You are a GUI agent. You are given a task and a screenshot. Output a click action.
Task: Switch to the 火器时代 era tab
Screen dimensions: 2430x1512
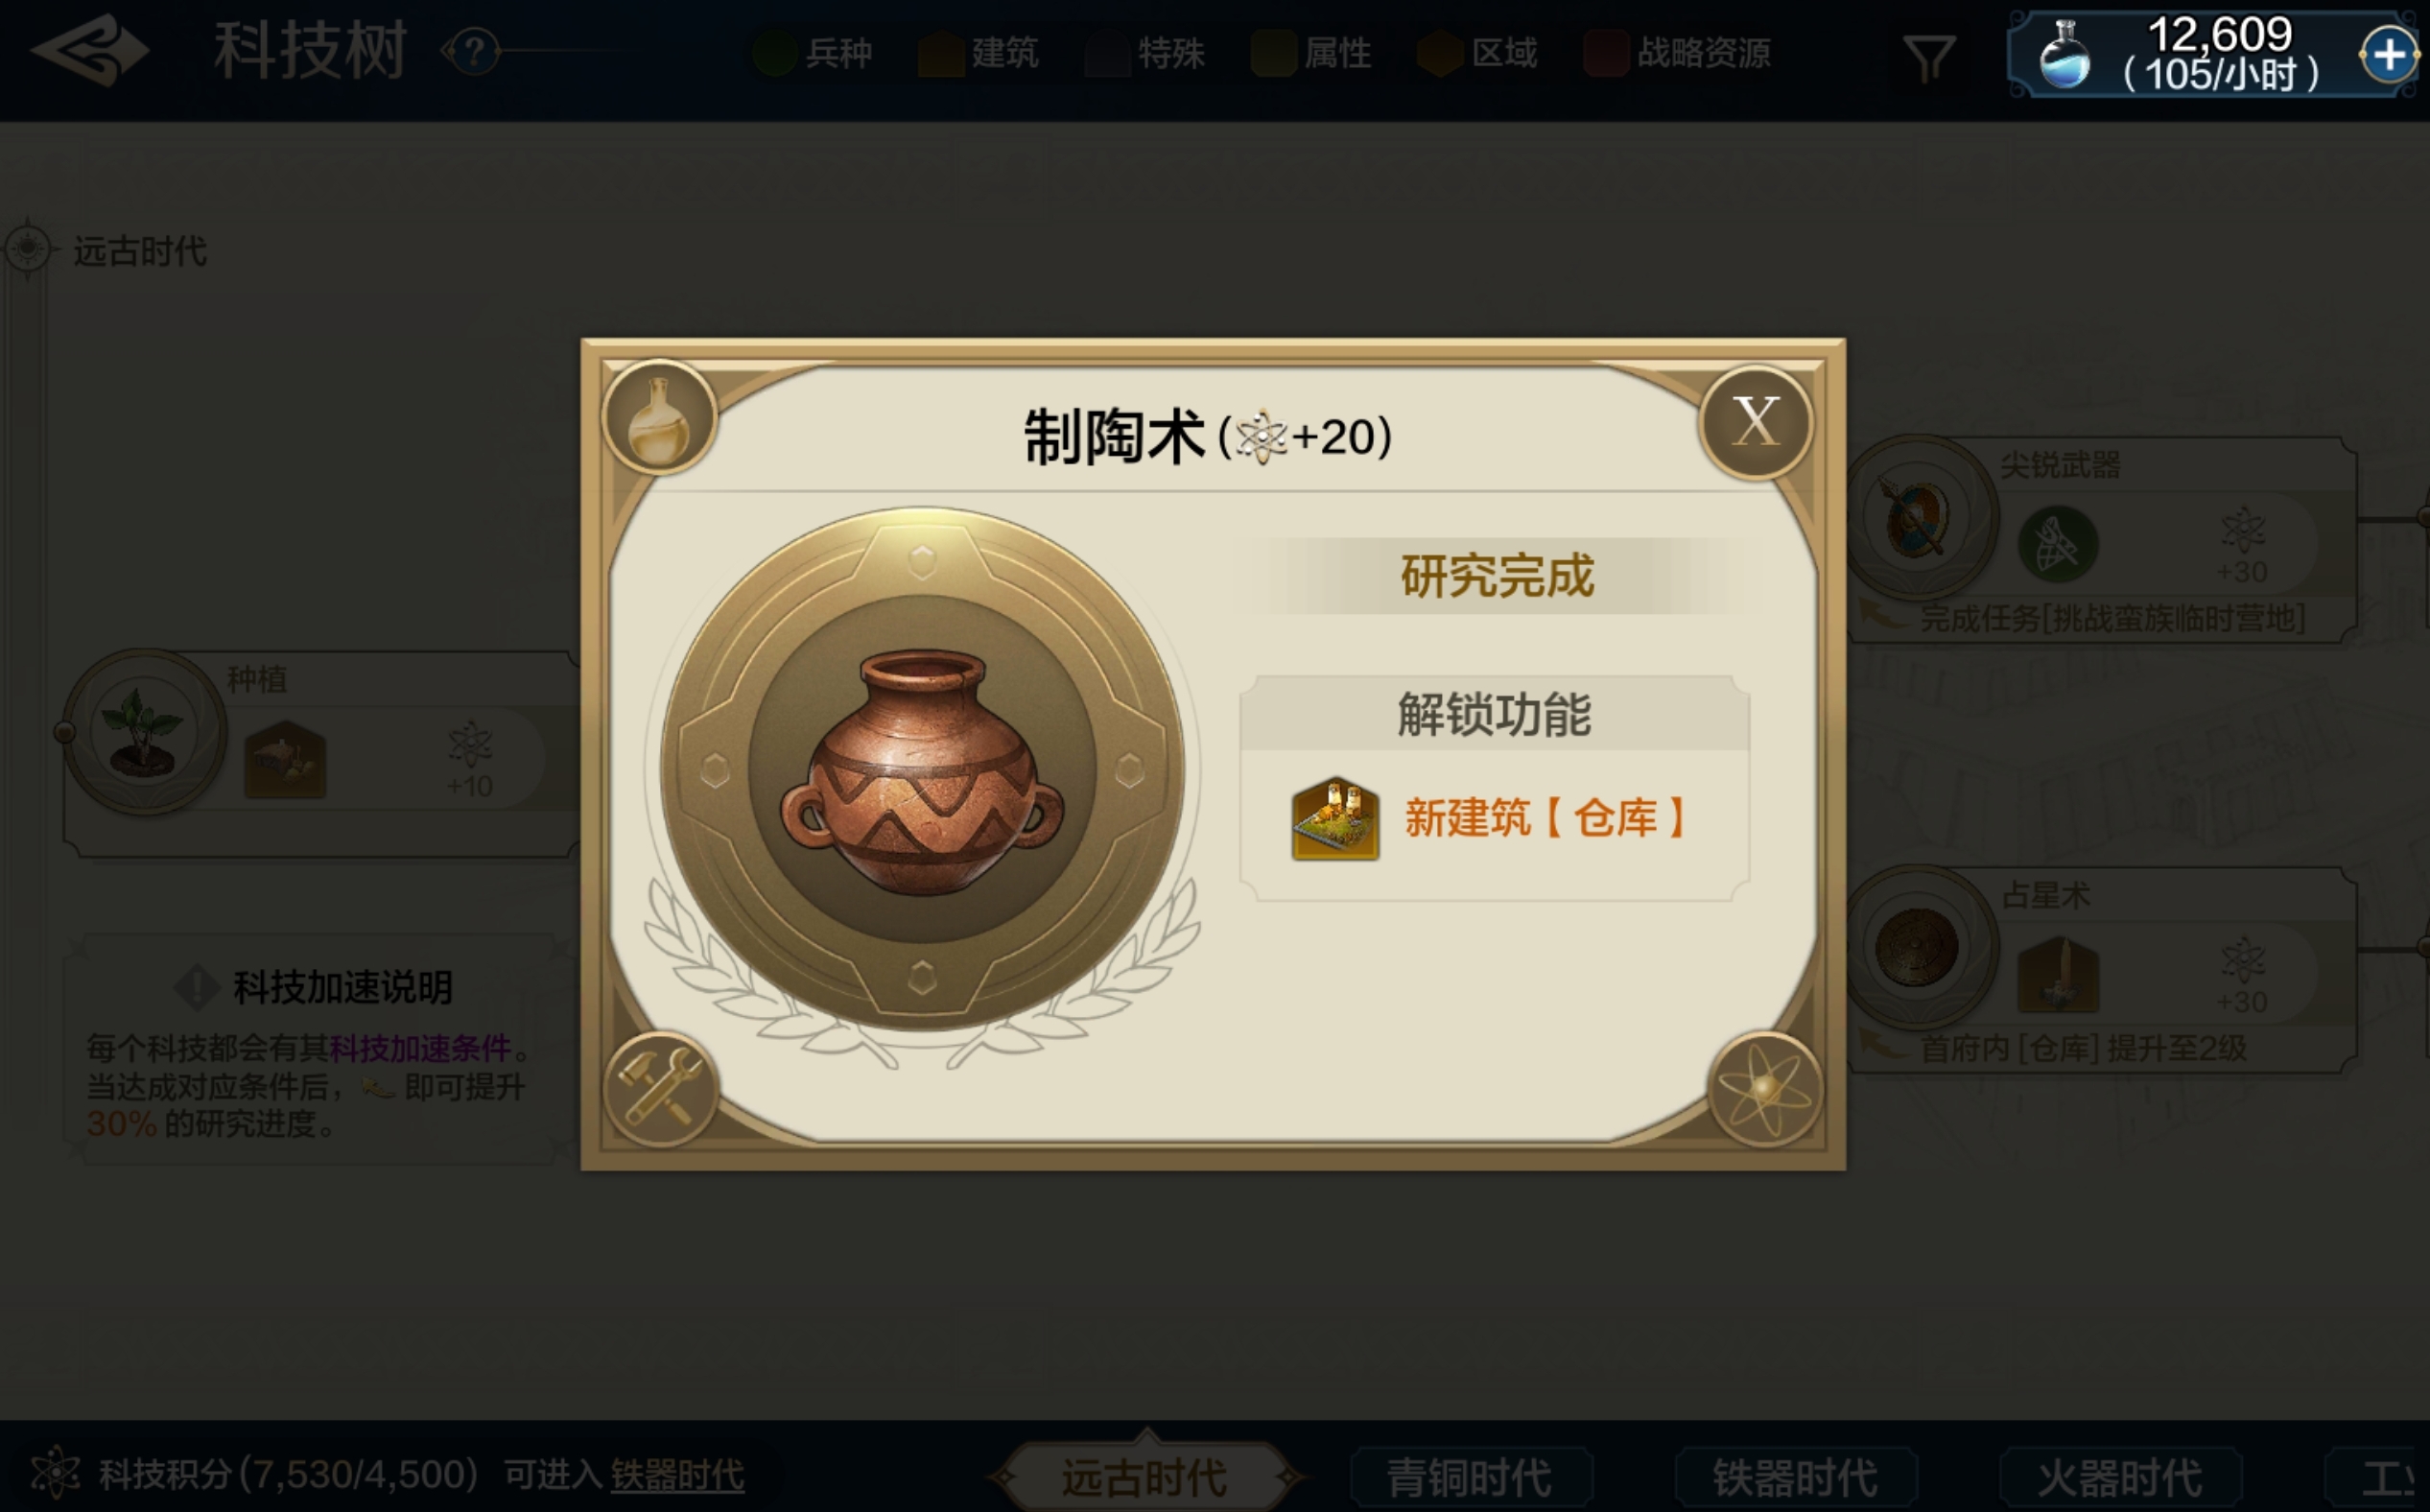pos(2120,1477)
